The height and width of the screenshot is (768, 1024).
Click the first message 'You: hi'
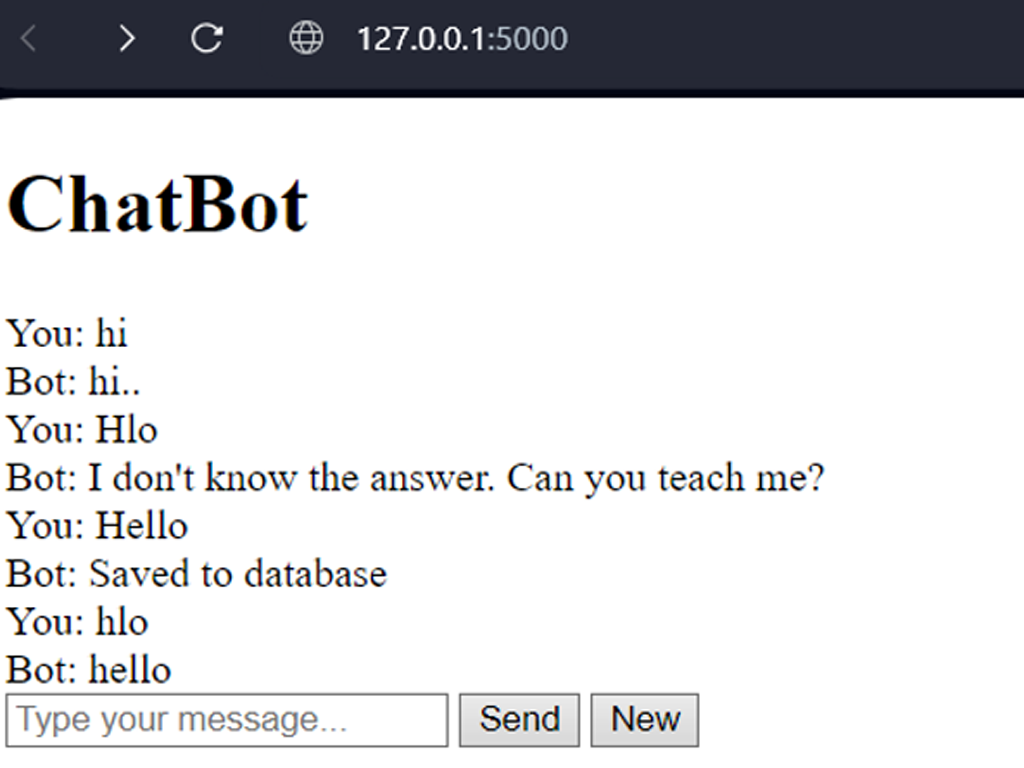67,333
